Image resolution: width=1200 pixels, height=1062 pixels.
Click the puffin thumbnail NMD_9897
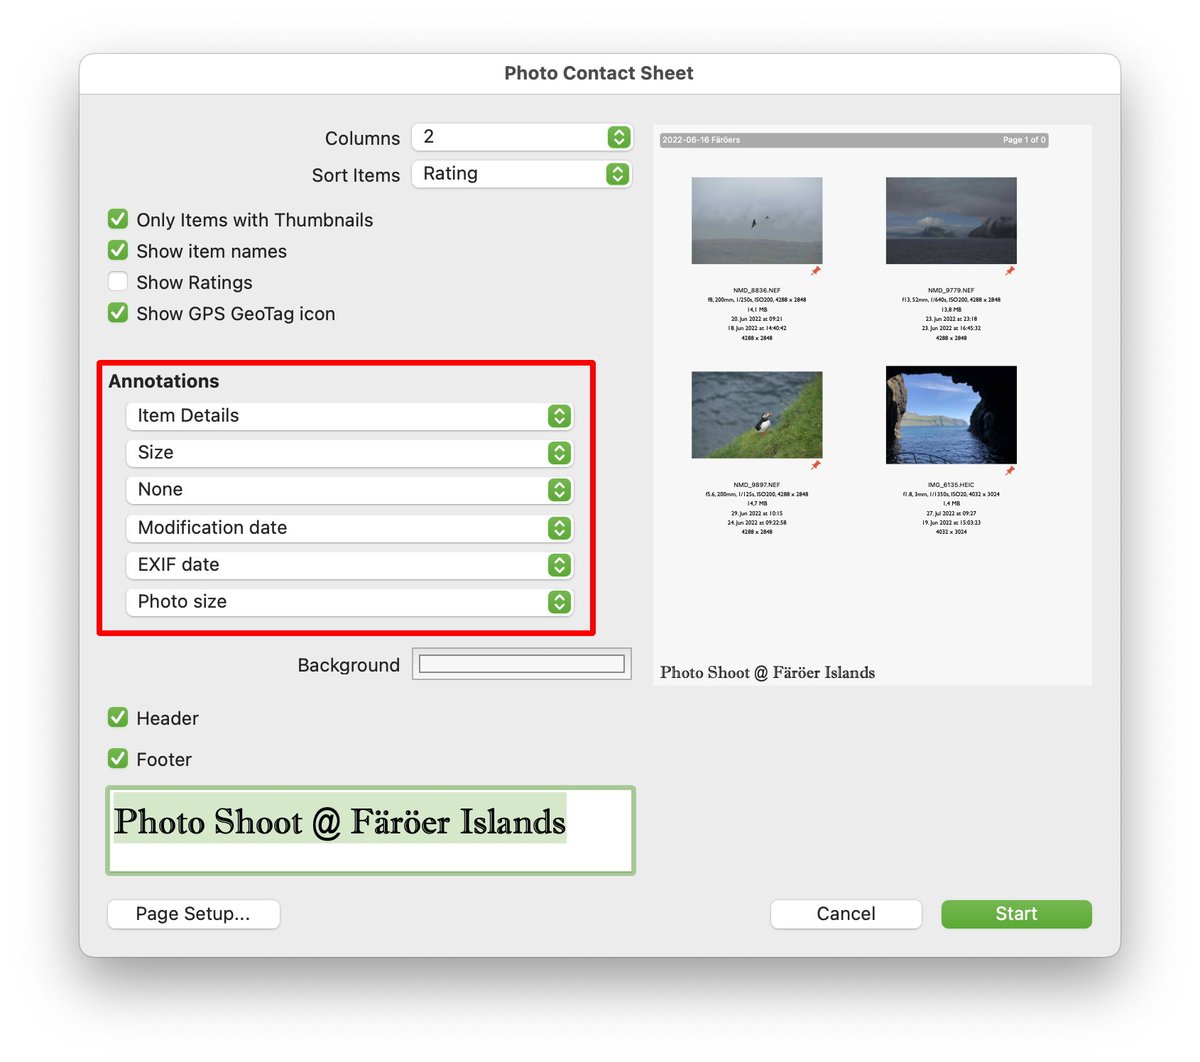click(757, 415)
